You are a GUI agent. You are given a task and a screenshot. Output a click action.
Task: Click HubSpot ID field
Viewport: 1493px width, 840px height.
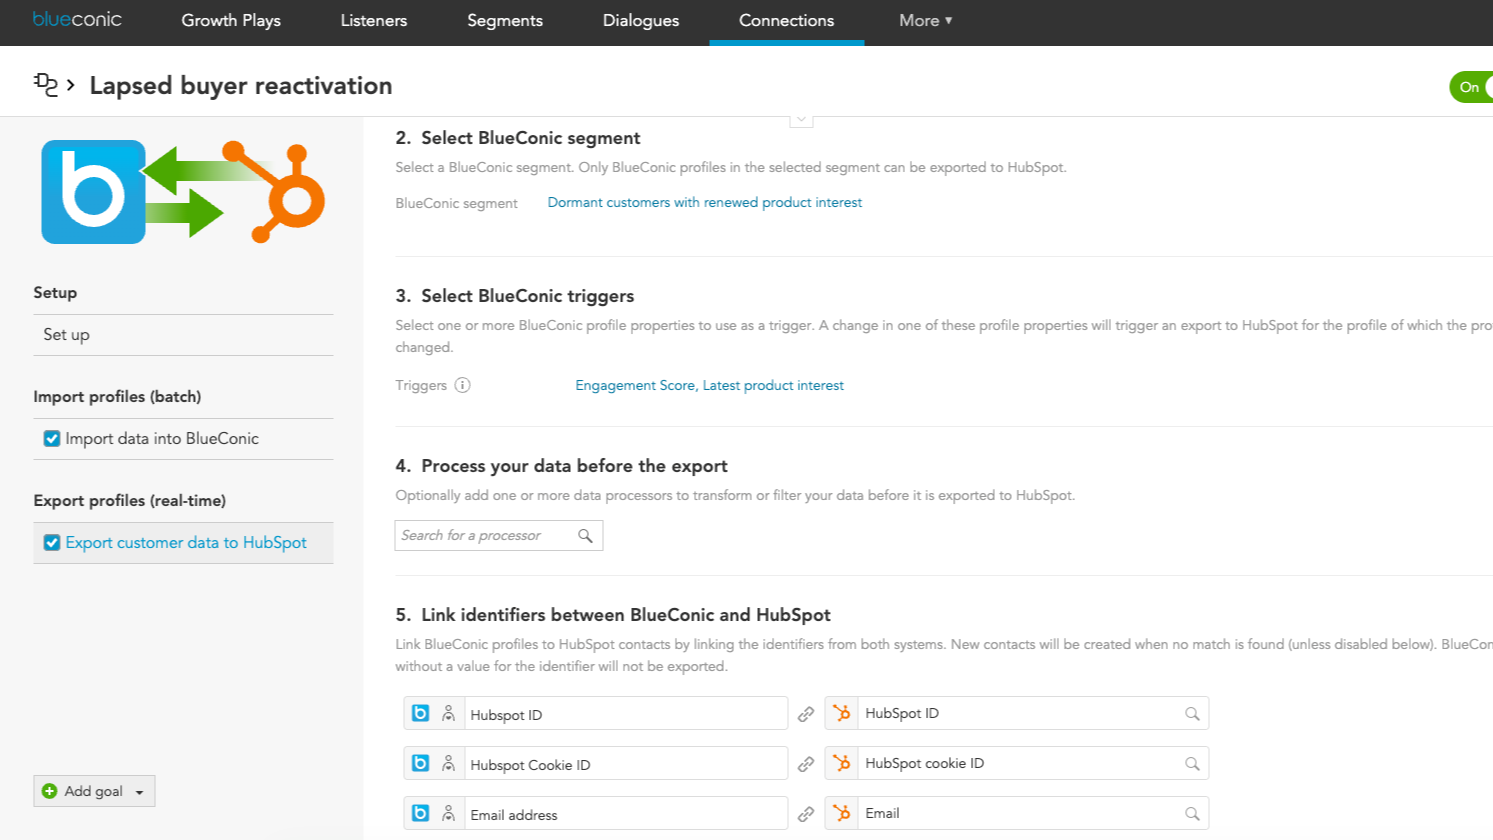(x=1034, y=713)
